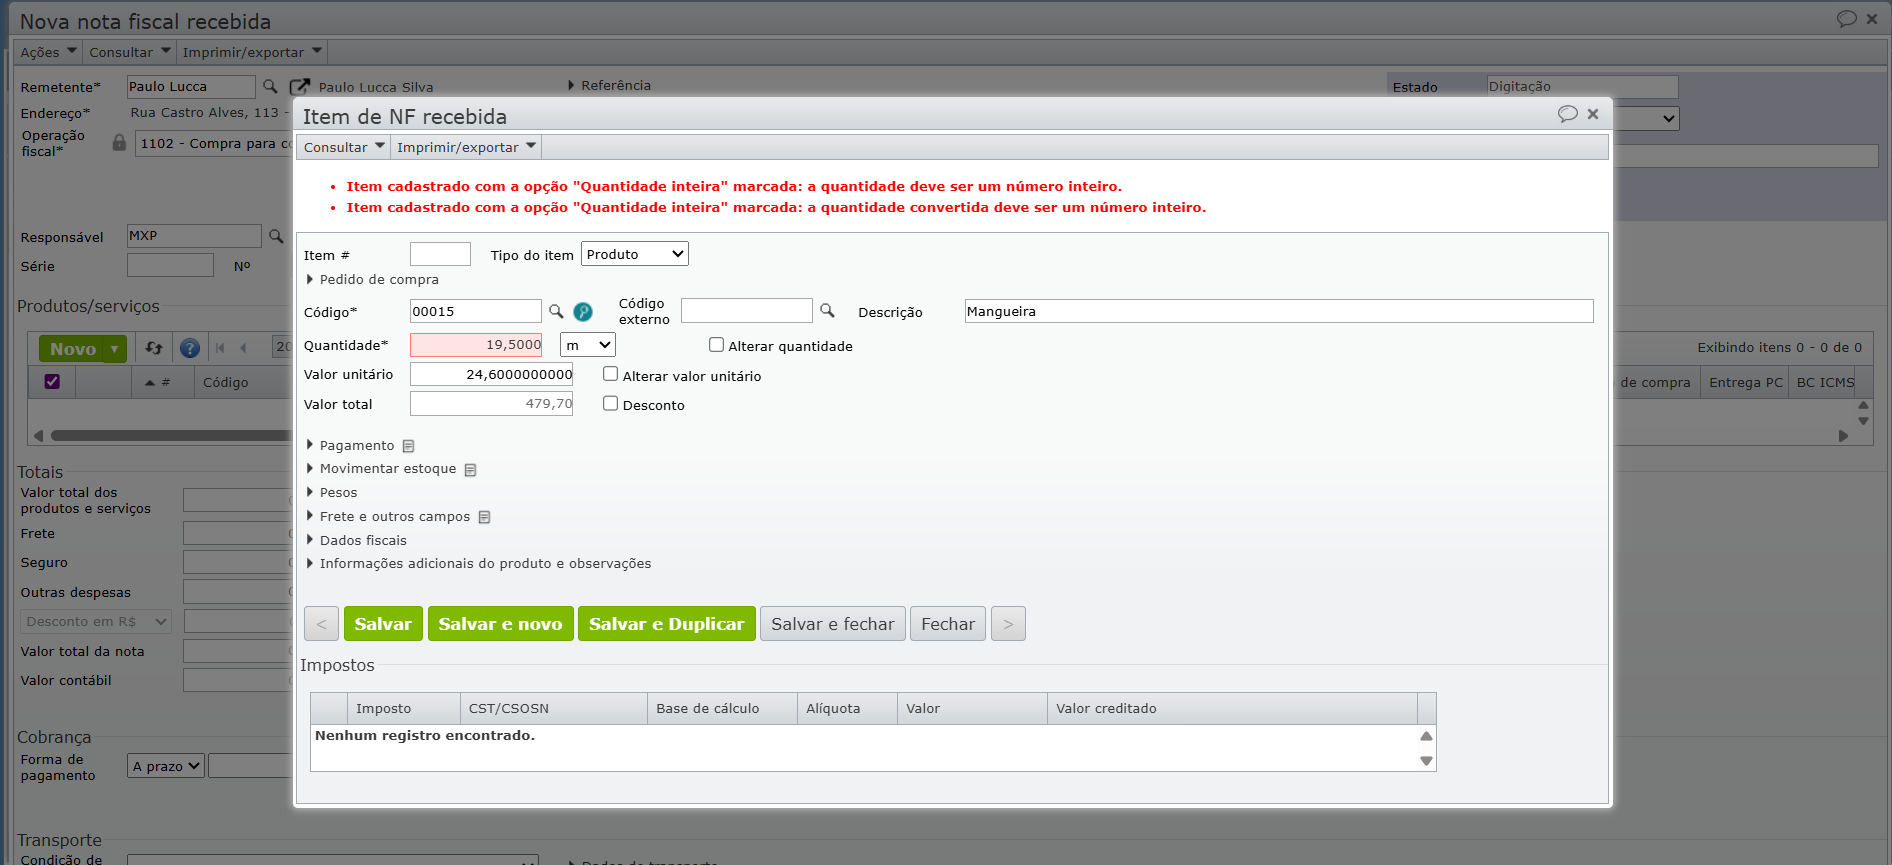This screenshot has width=1892, height=865.
Task: Click the sort arrow in the # column header
Action: pos(150,383)
